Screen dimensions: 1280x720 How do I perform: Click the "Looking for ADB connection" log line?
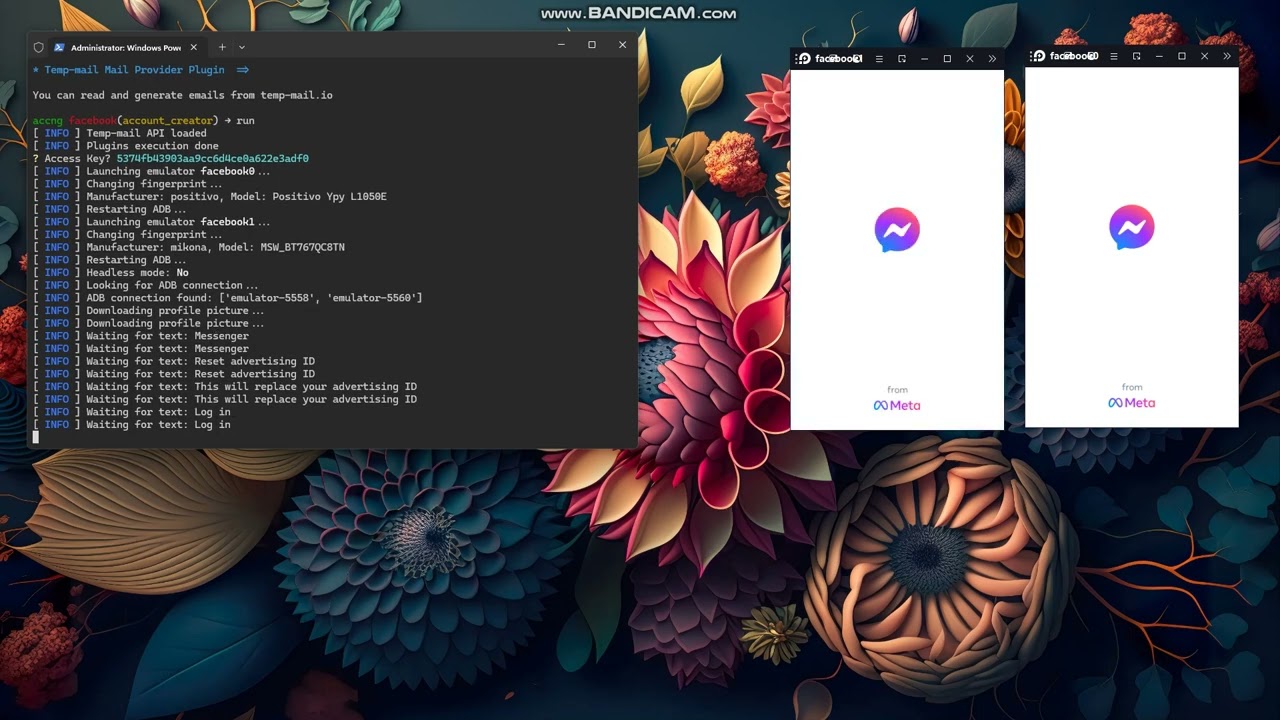pos(145,285)
